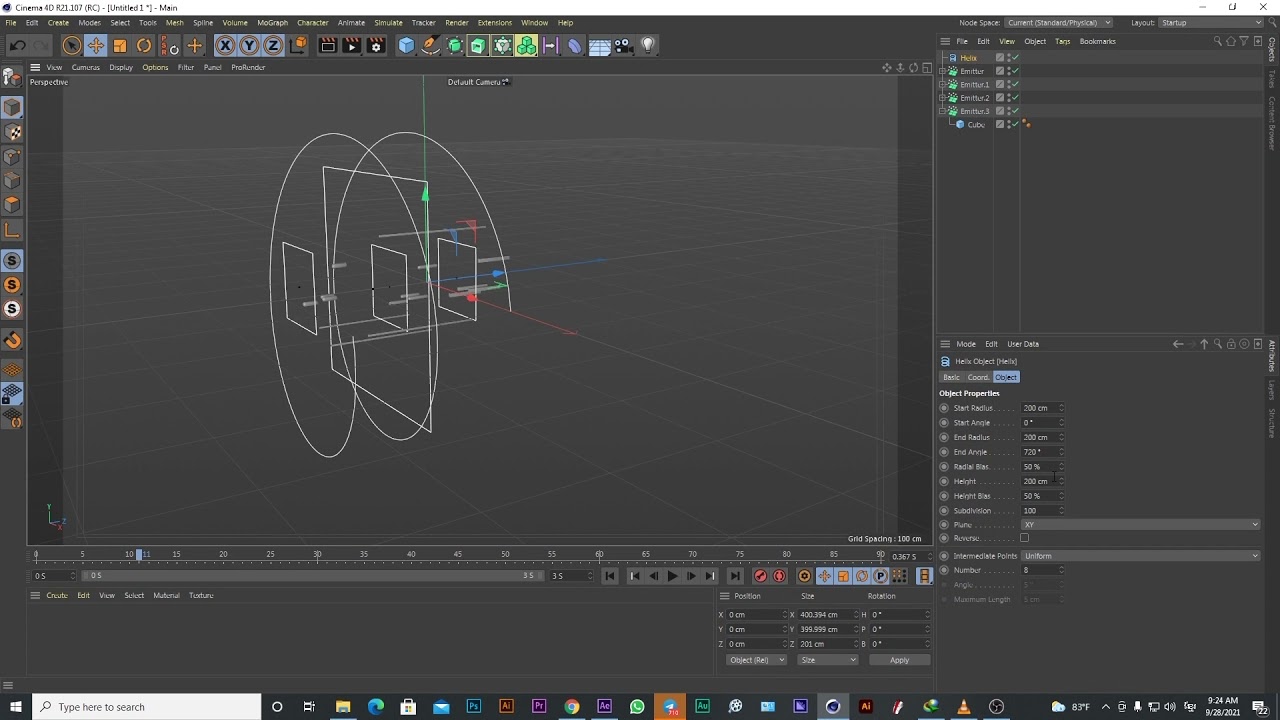This screenshot has width=1280, height=720.
Task: Click the Undo arrow icon
Action: (18, 45)
